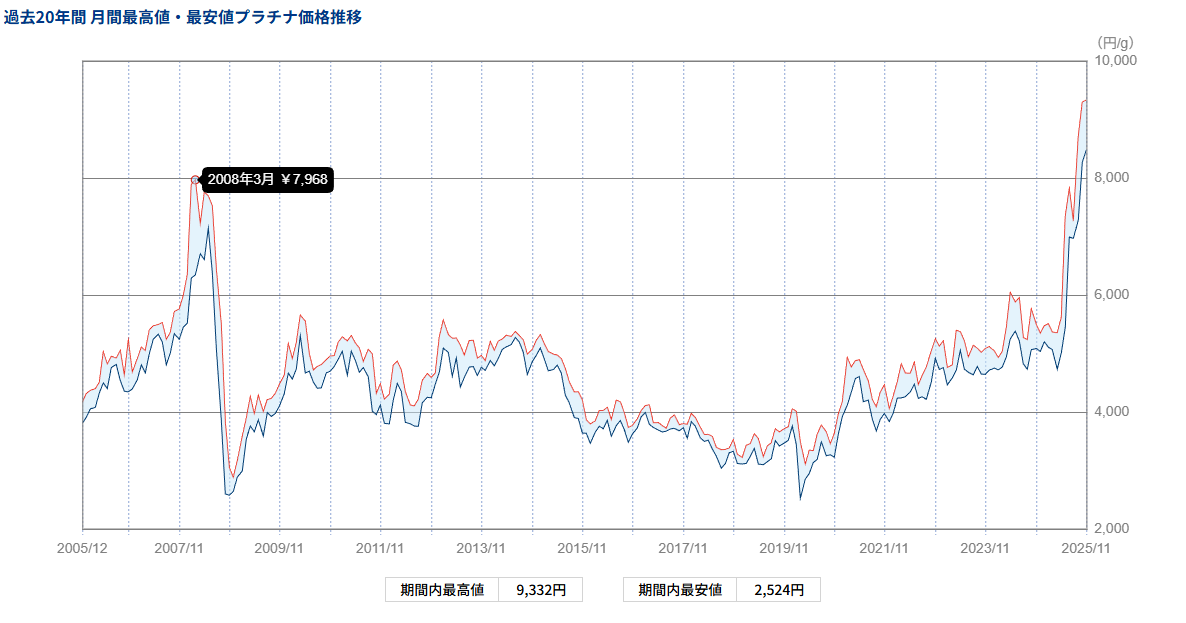Screen dimensions: 1186x623
Task: Click the 2005/12 x-axis label
Action: pos(82,548)
